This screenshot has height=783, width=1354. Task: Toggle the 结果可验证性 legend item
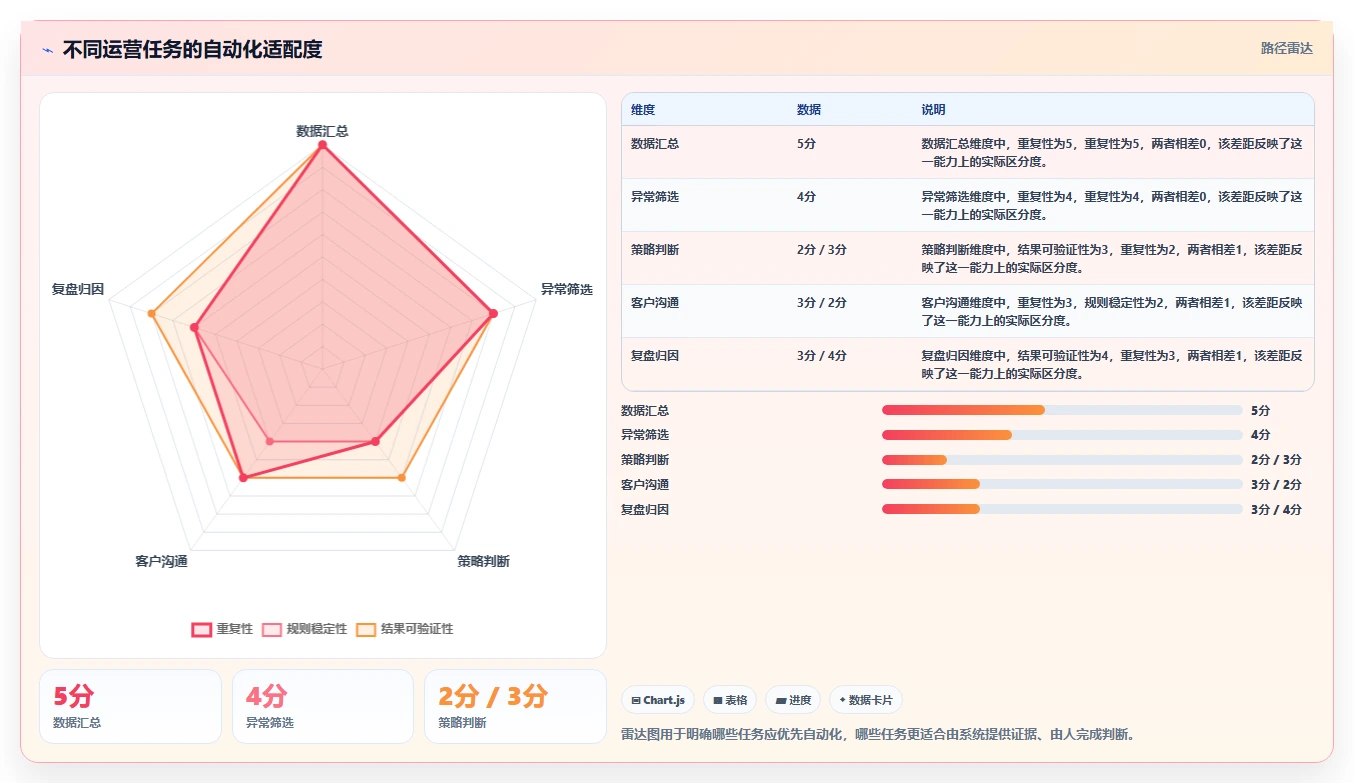point(405,629)
